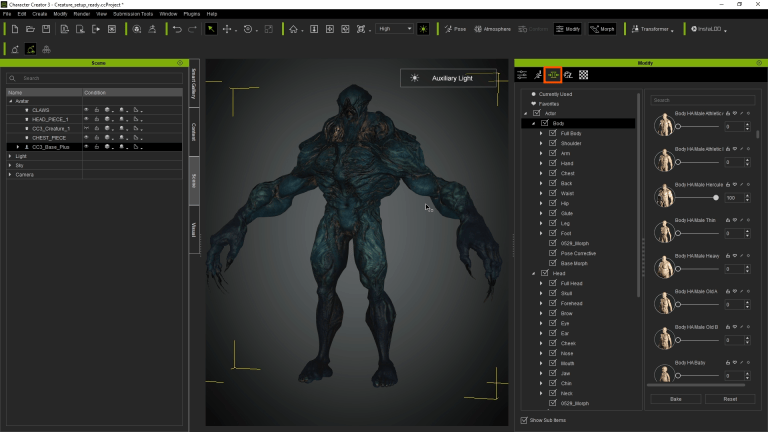This screenshot has width=768, height=432.
Task: Open the Morph tab in Modify panel
Action: (553, 75)
